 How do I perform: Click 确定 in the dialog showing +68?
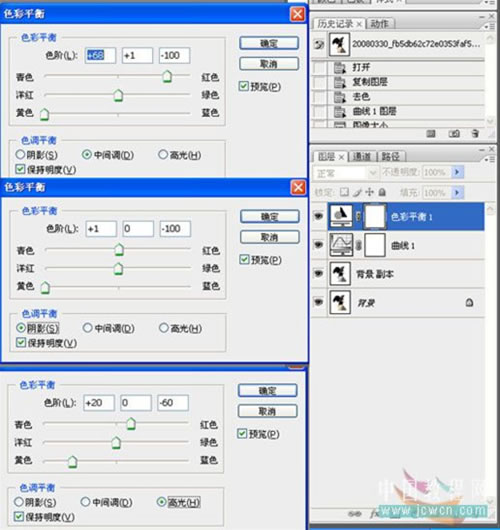269,43
